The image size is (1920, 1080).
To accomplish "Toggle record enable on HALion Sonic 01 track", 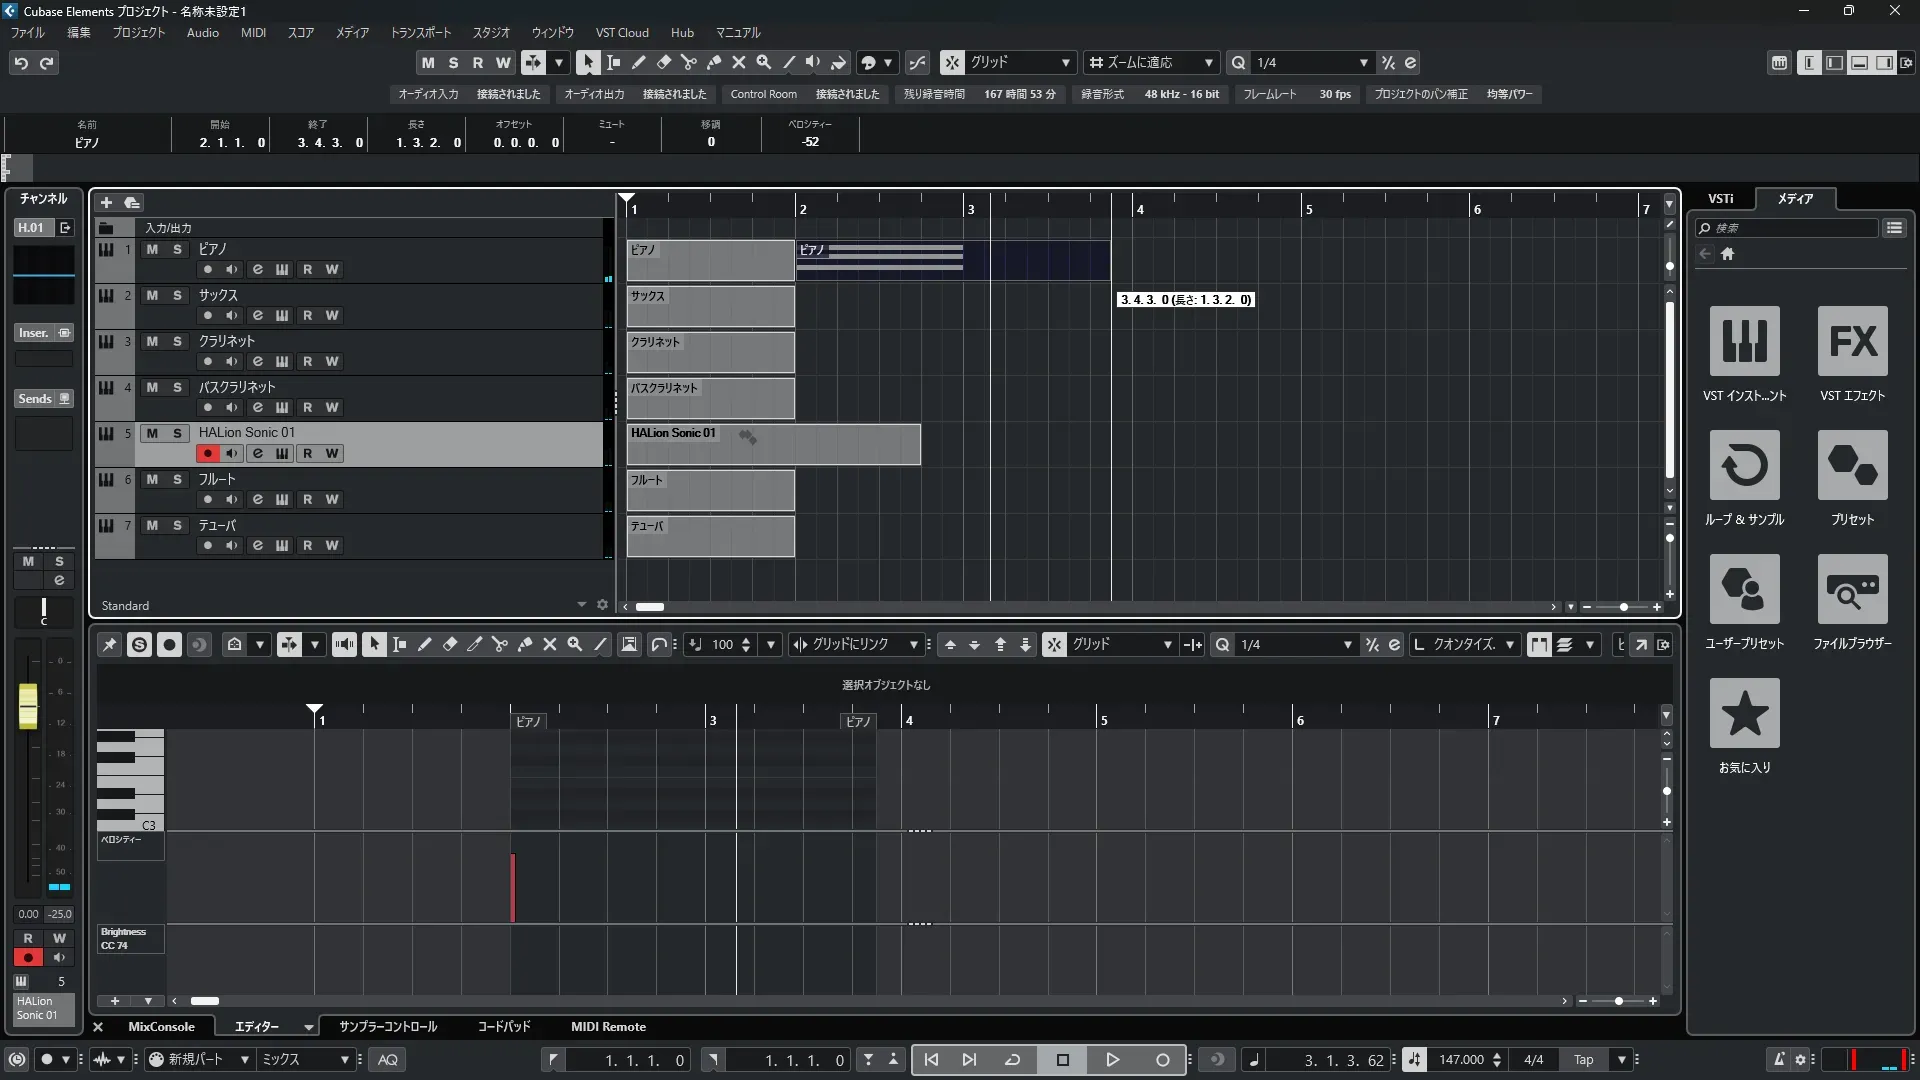I will [207, 453].
